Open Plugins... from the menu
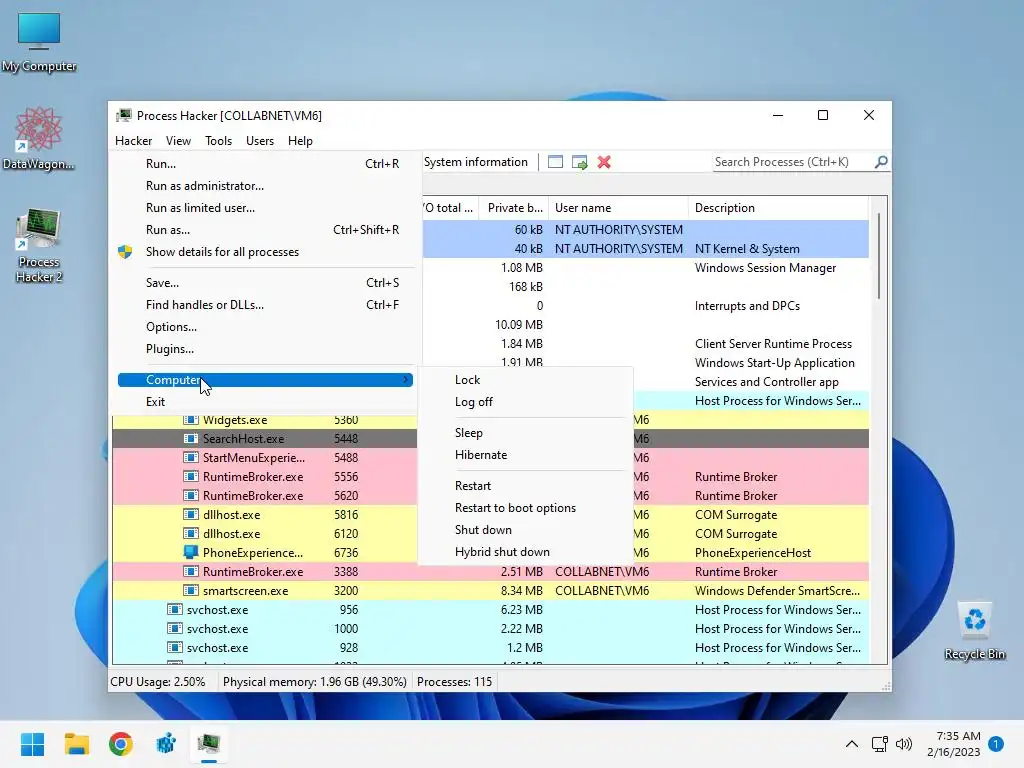 pyautogui.click(x=265, y=349)
